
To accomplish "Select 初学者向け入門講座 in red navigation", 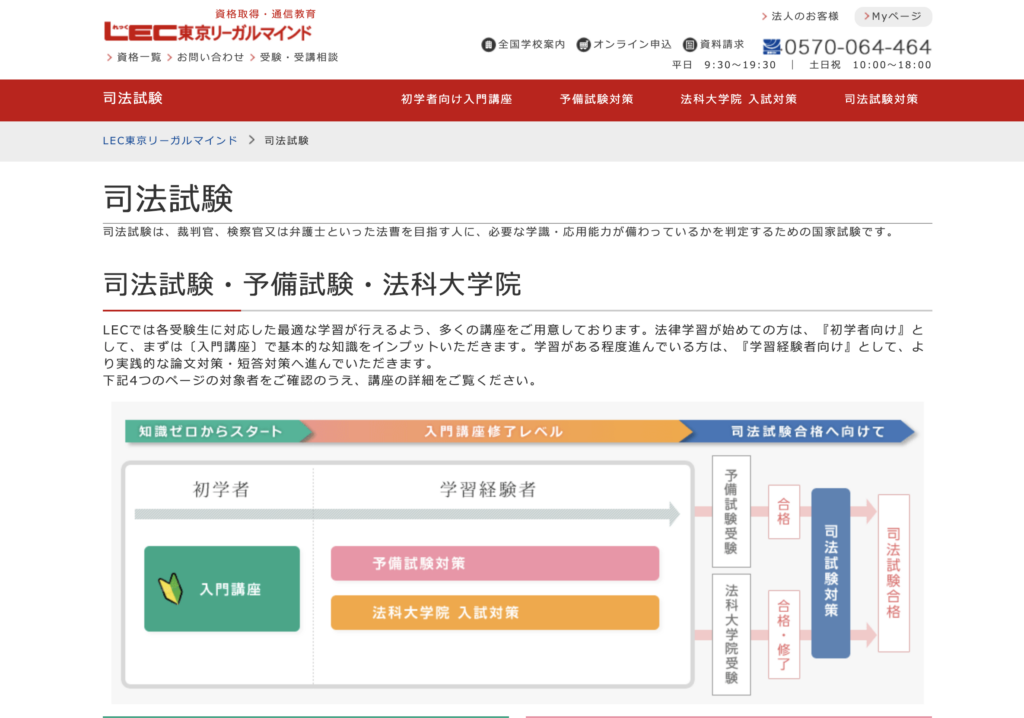I will pyautogui.click(x=456, y=100).
